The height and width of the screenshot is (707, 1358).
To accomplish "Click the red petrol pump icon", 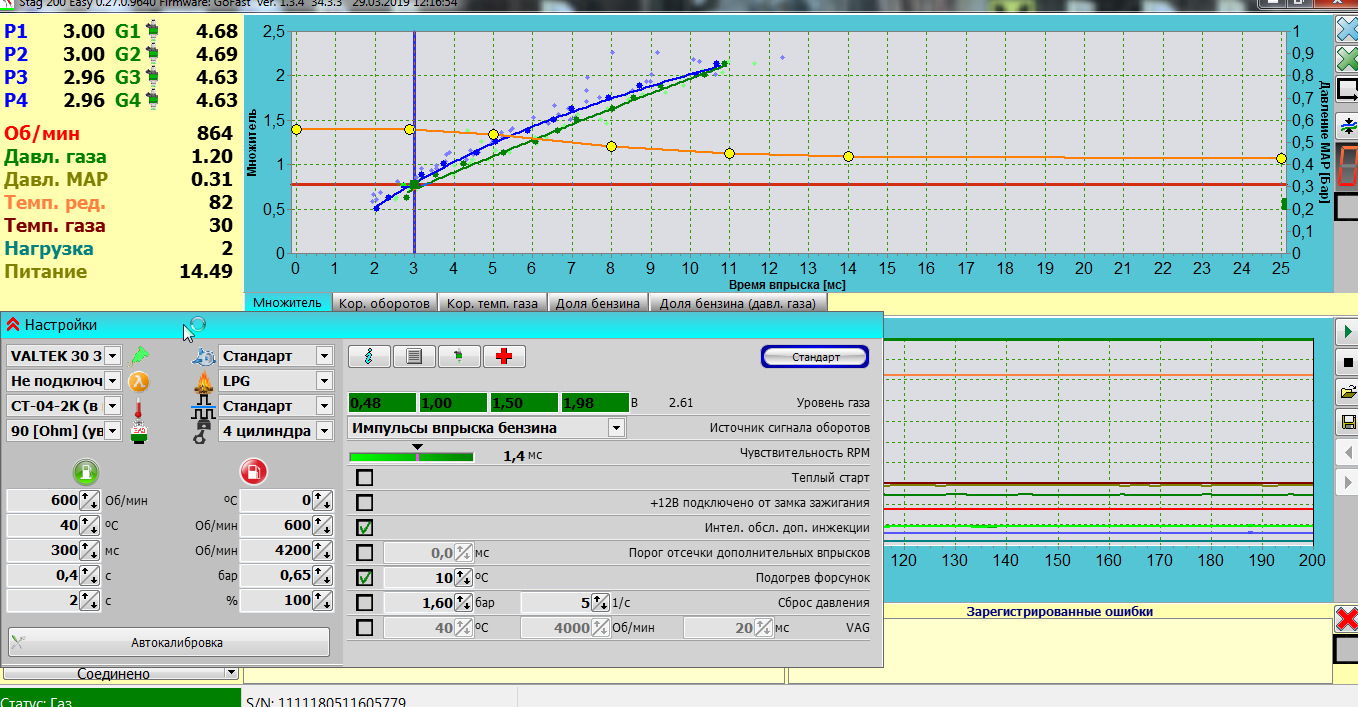I will point(252,471).
